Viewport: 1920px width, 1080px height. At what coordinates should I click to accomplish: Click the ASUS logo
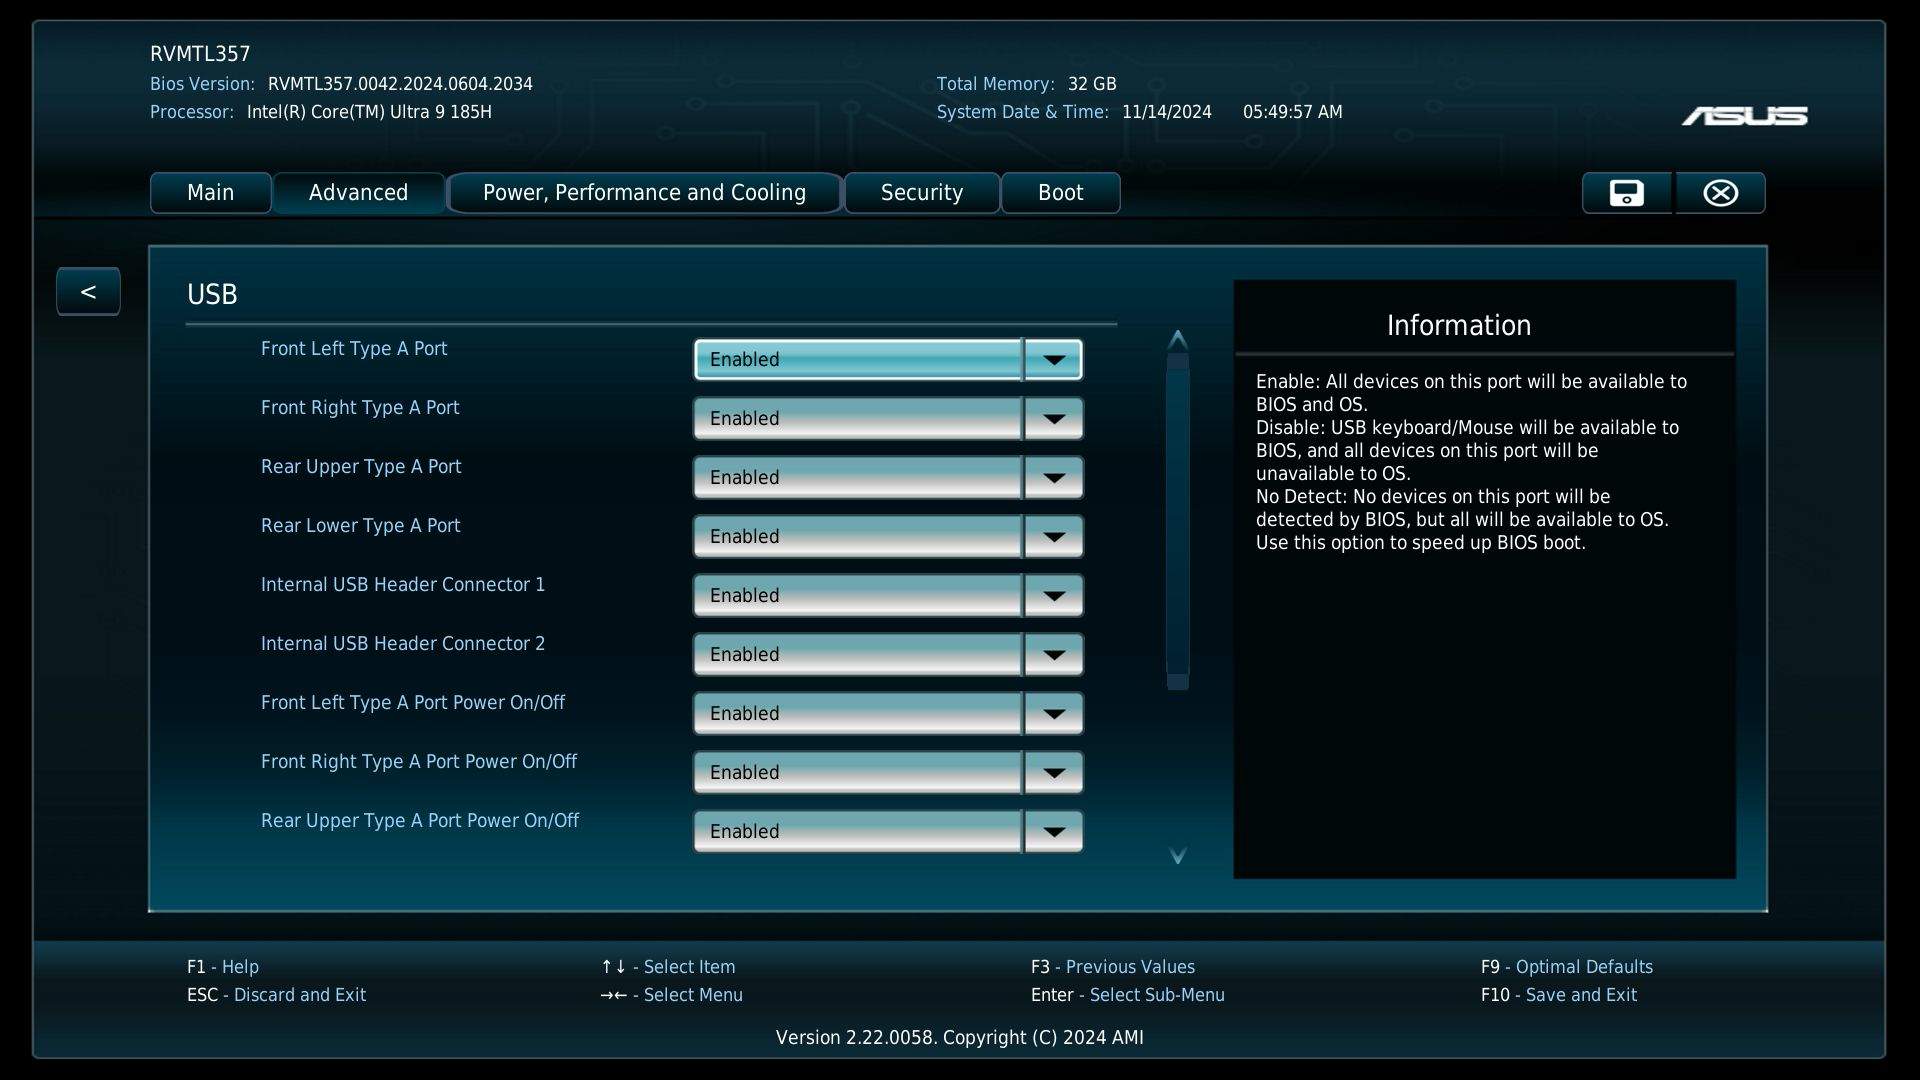(1744, 117)
